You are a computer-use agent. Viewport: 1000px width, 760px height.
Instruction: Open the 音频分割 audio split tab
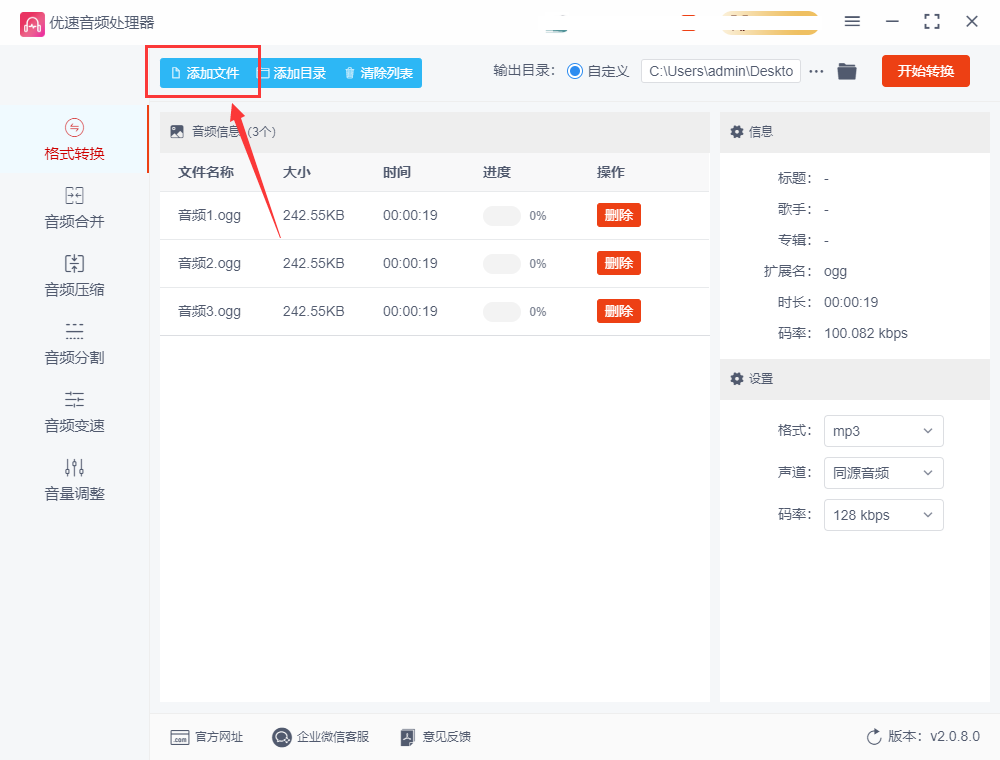coord(74,344)
